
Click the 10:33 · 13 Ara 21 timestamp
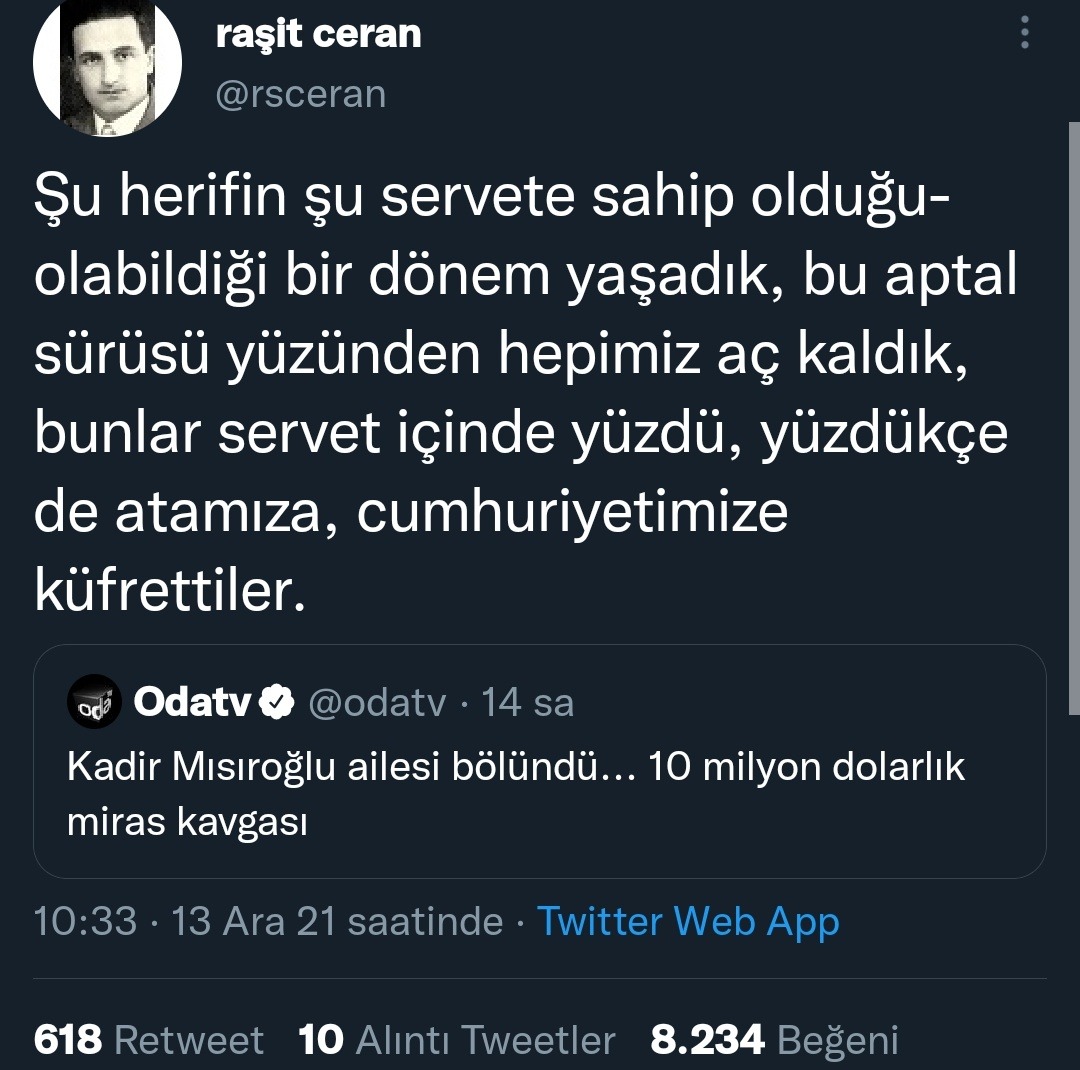click(268, 921)
